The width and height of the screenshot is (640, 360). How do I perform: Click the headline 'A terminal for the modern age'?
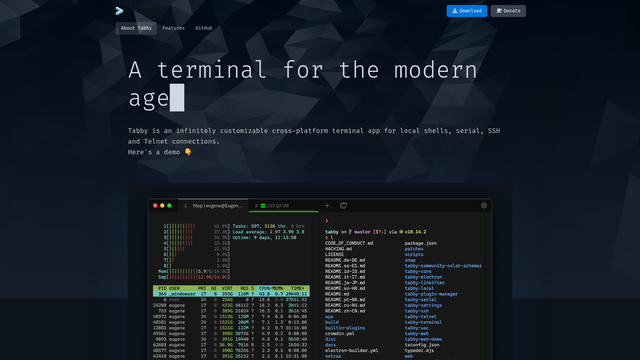point(302,84)
